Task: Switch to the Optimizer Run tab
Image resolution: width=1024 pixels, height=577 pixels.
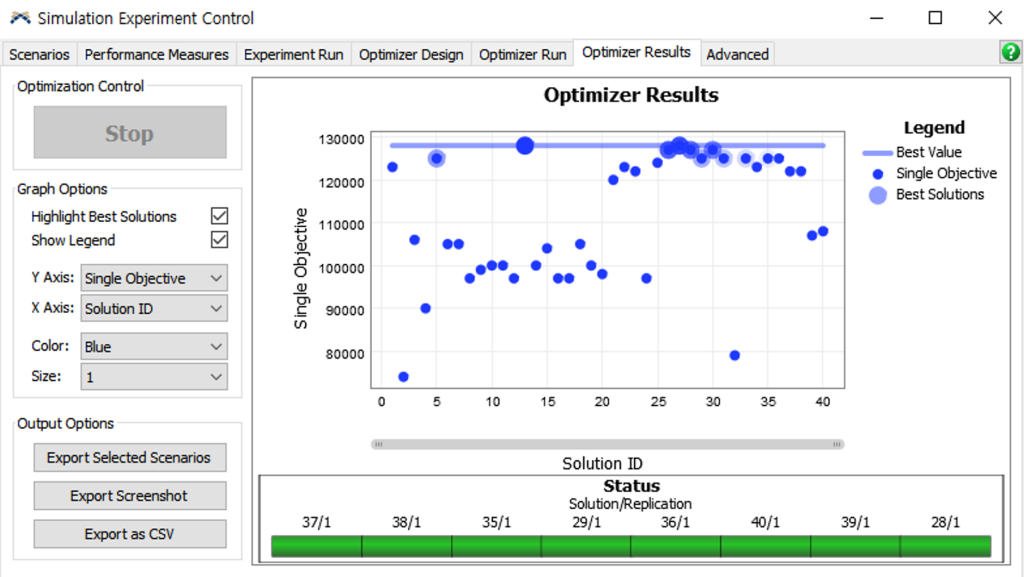Action: click(x=522, y=54)
